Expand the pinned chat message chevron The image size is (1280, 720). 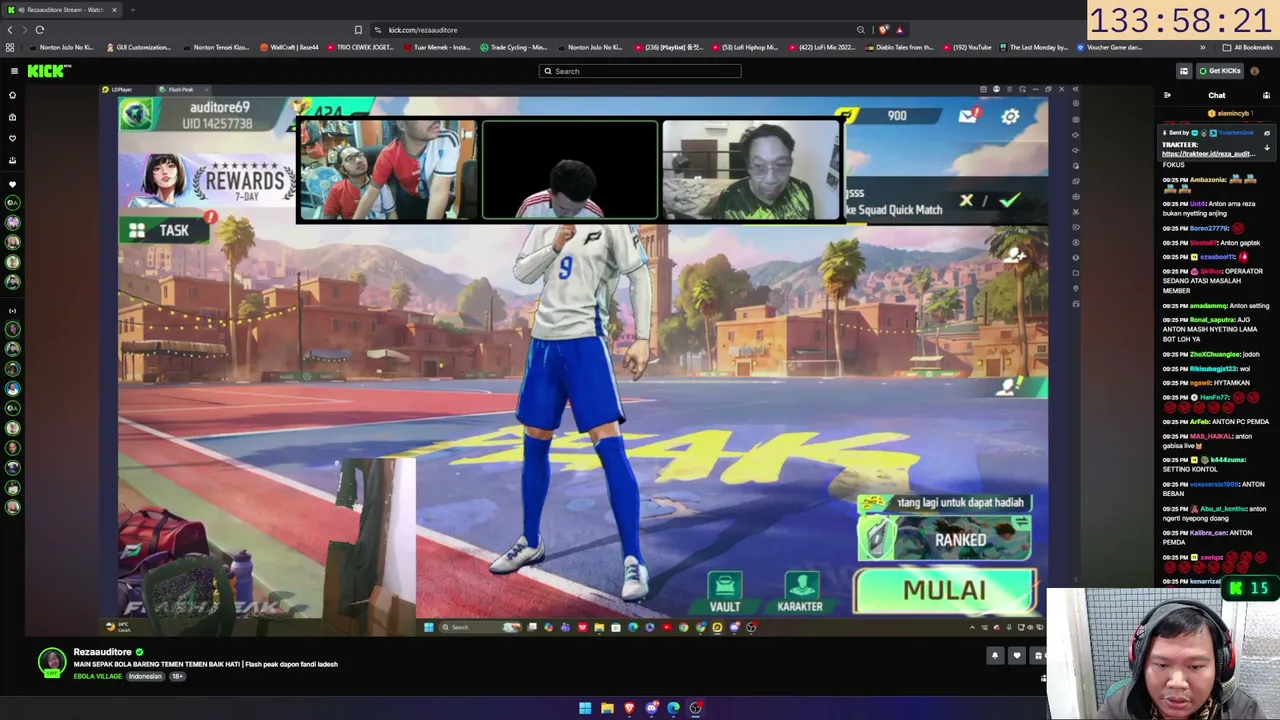click(1266, 148)
